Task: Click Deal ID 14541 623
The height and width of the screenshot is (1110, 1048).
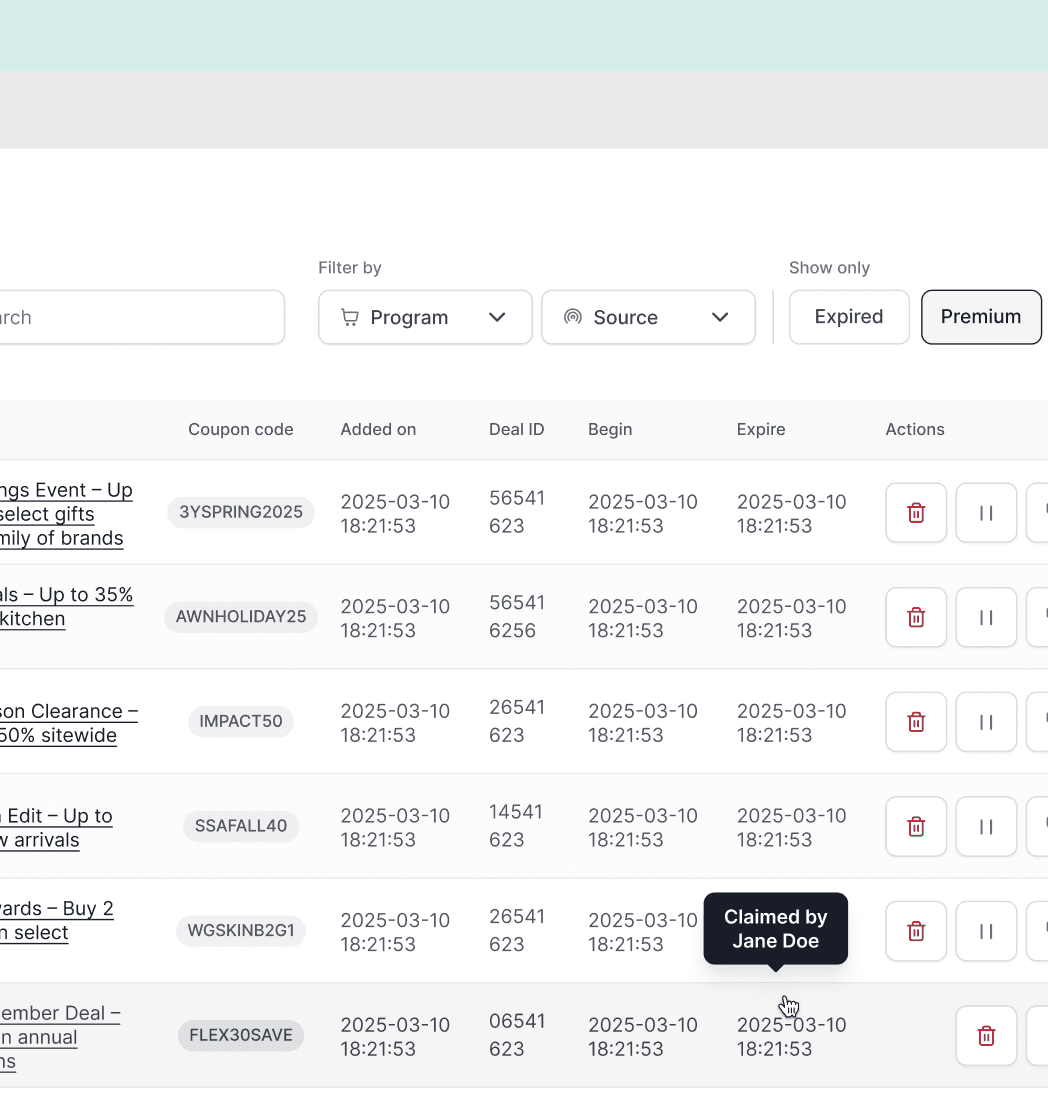Action: 516,825
